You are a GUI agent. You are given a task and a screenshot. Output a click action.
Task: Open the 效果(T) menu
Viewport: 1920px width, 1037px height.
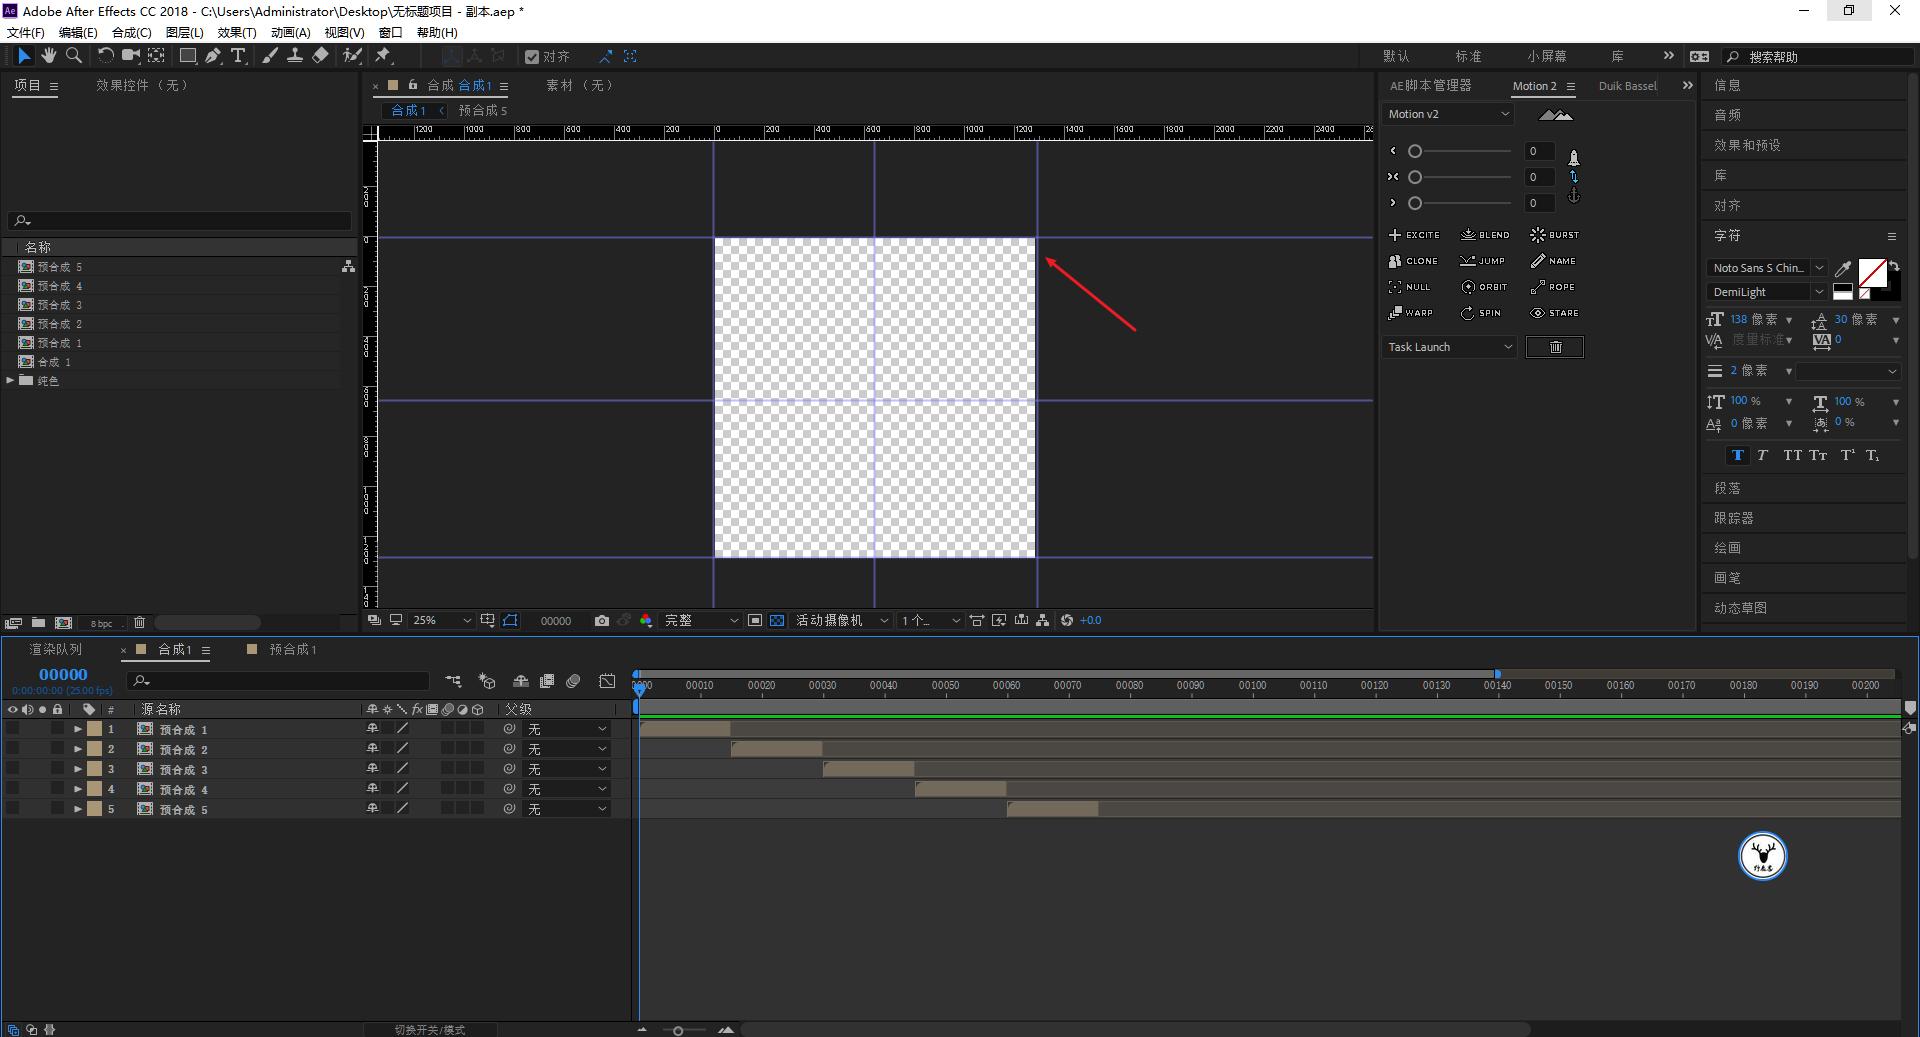tap(236, 32)
